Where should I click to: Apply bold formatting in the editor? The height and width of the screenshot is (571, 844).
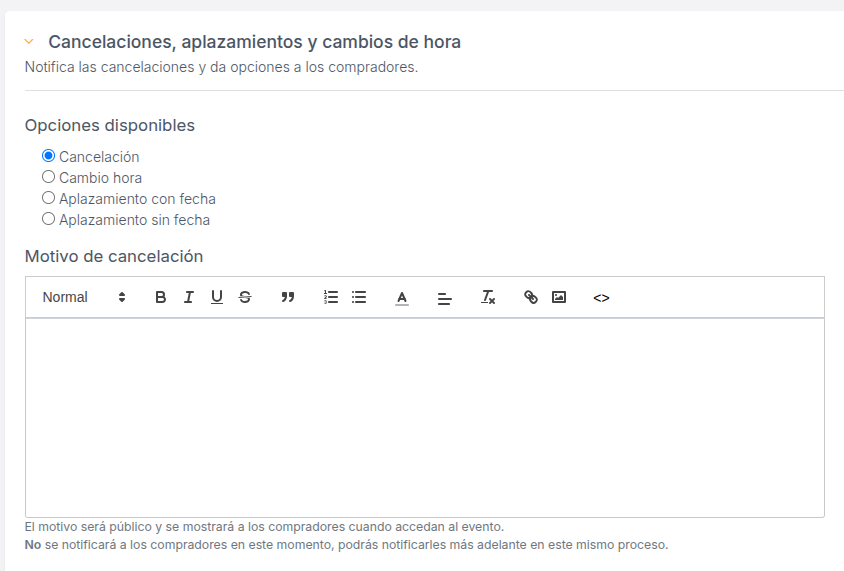160,297
